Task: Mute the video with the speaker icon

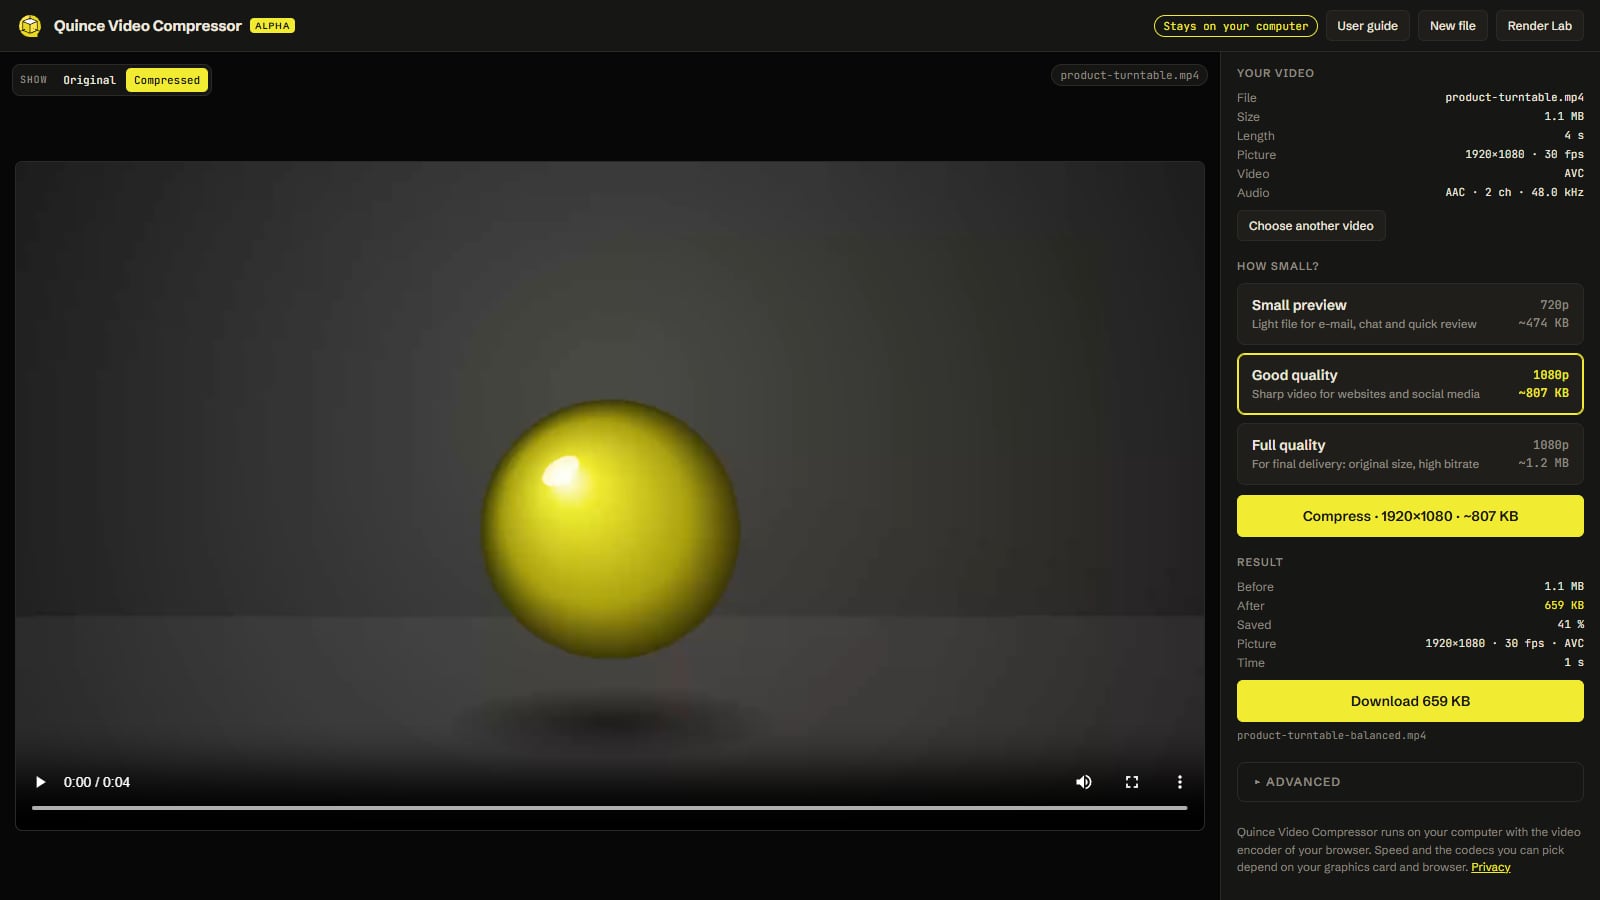Action: 1084,782
